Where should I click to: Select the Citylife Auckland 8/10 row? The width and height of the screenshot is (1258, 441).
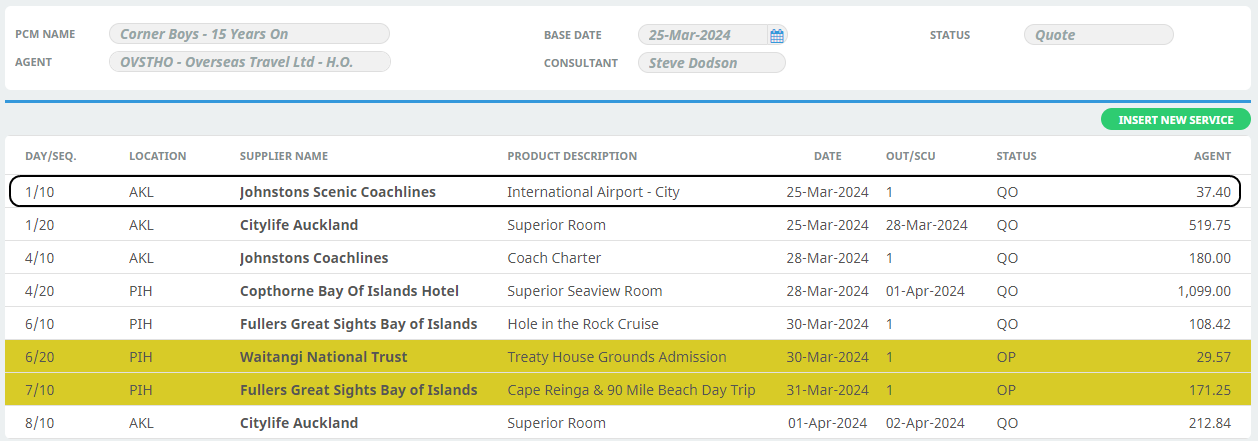coord(628,423)
